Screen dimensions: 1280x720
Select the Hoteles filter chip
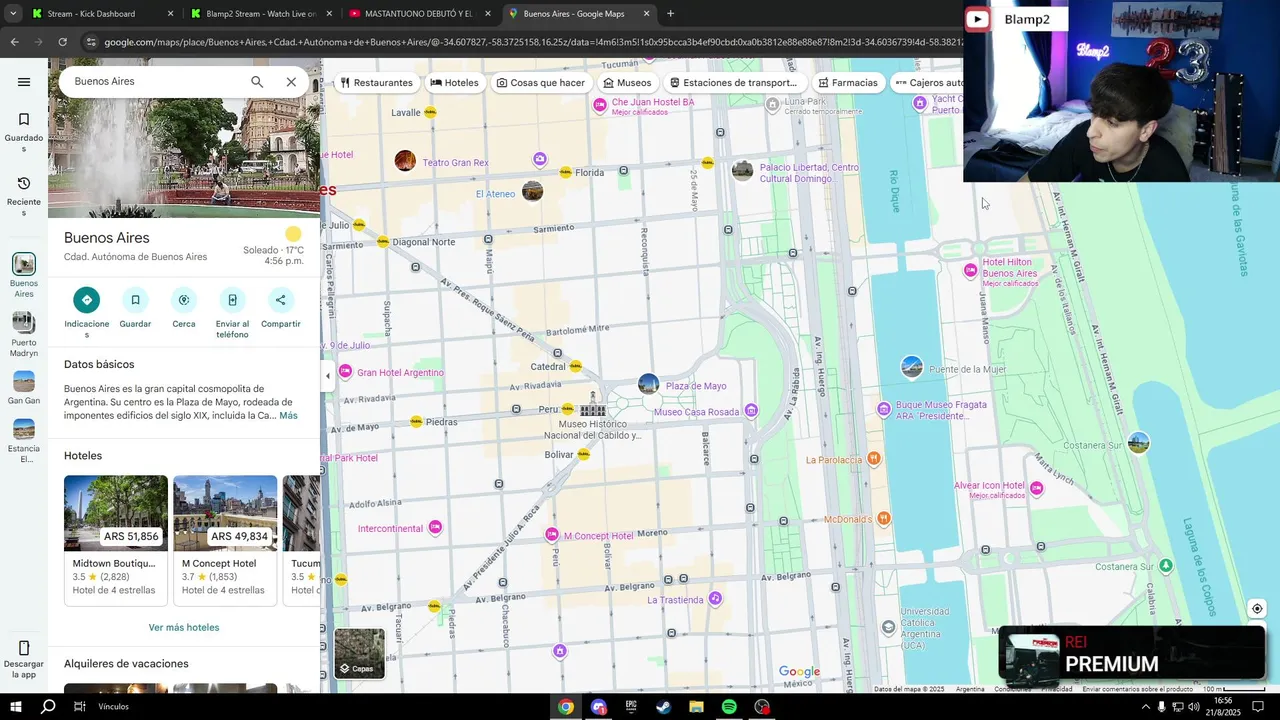point(455,83)
